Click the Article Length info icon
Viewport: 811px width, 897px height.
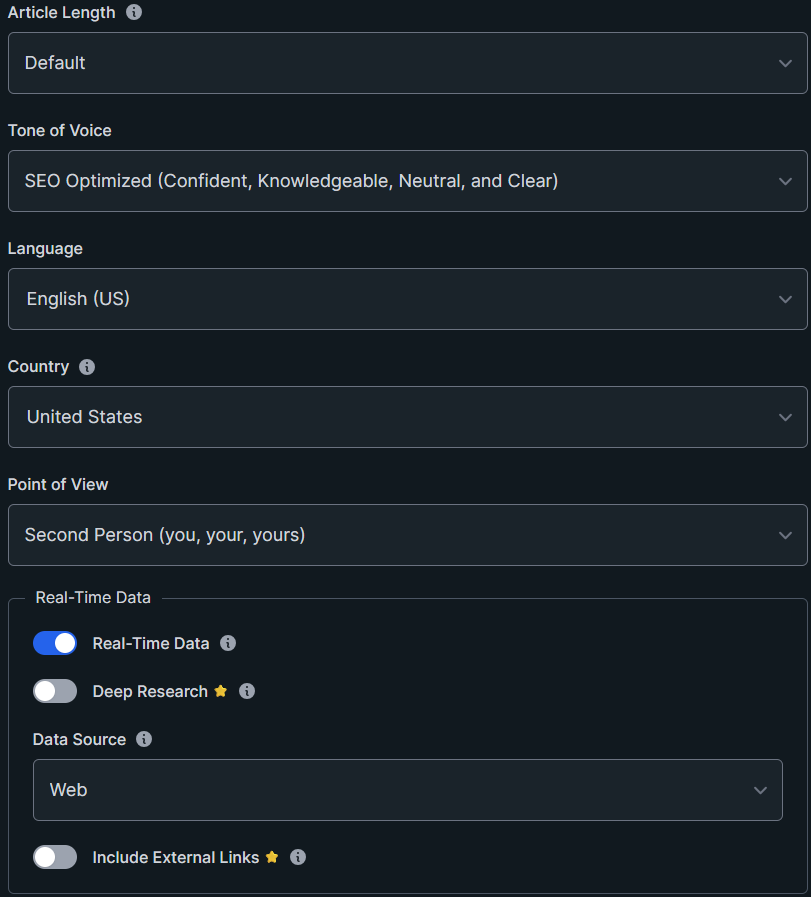(134, 13)
